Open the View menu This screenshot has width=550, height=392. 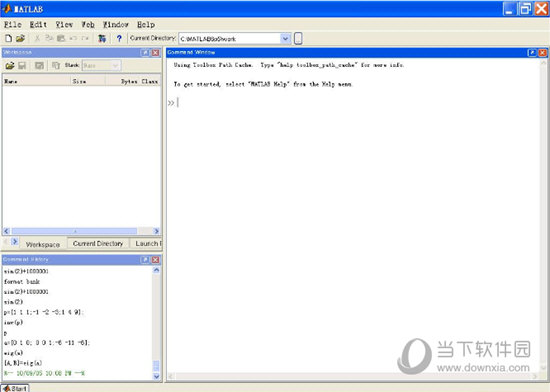64,25
